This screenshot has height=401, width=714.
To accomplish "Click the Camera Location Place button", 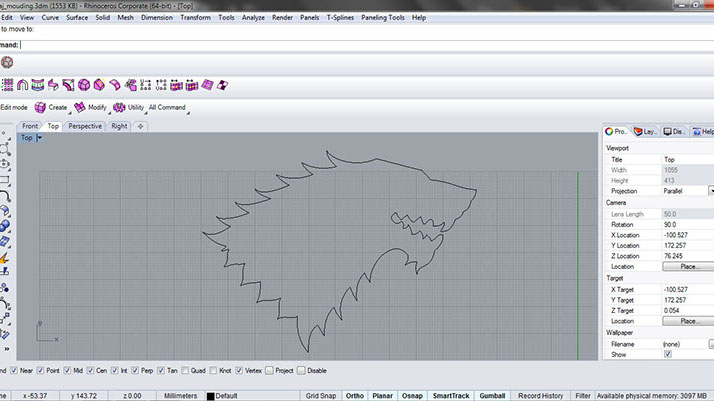I will (688, 266).
